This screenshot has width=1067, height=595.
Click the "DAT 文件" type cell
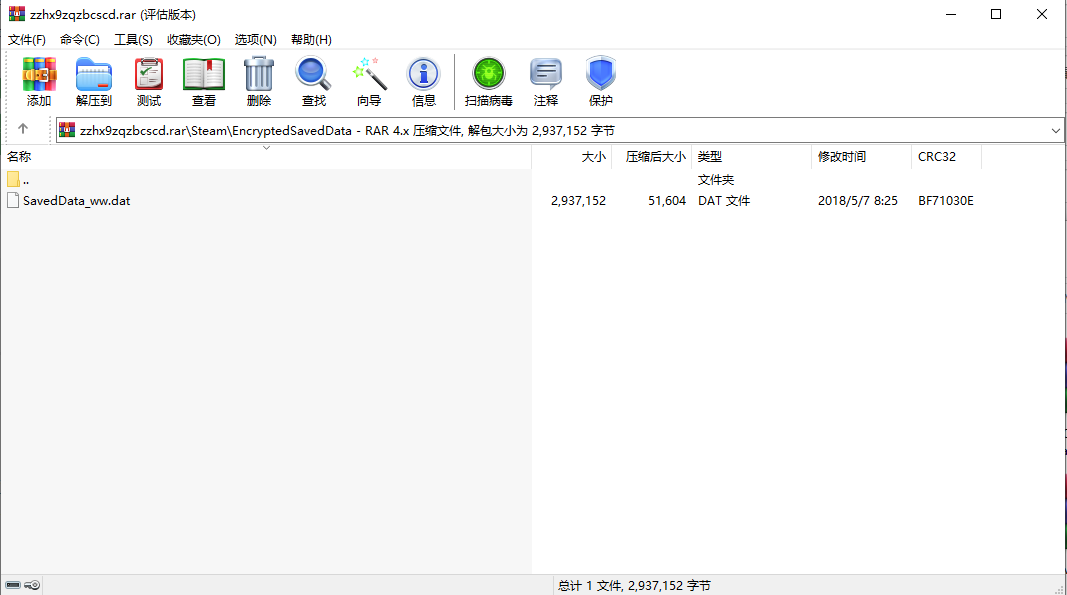tap(724, 201)
